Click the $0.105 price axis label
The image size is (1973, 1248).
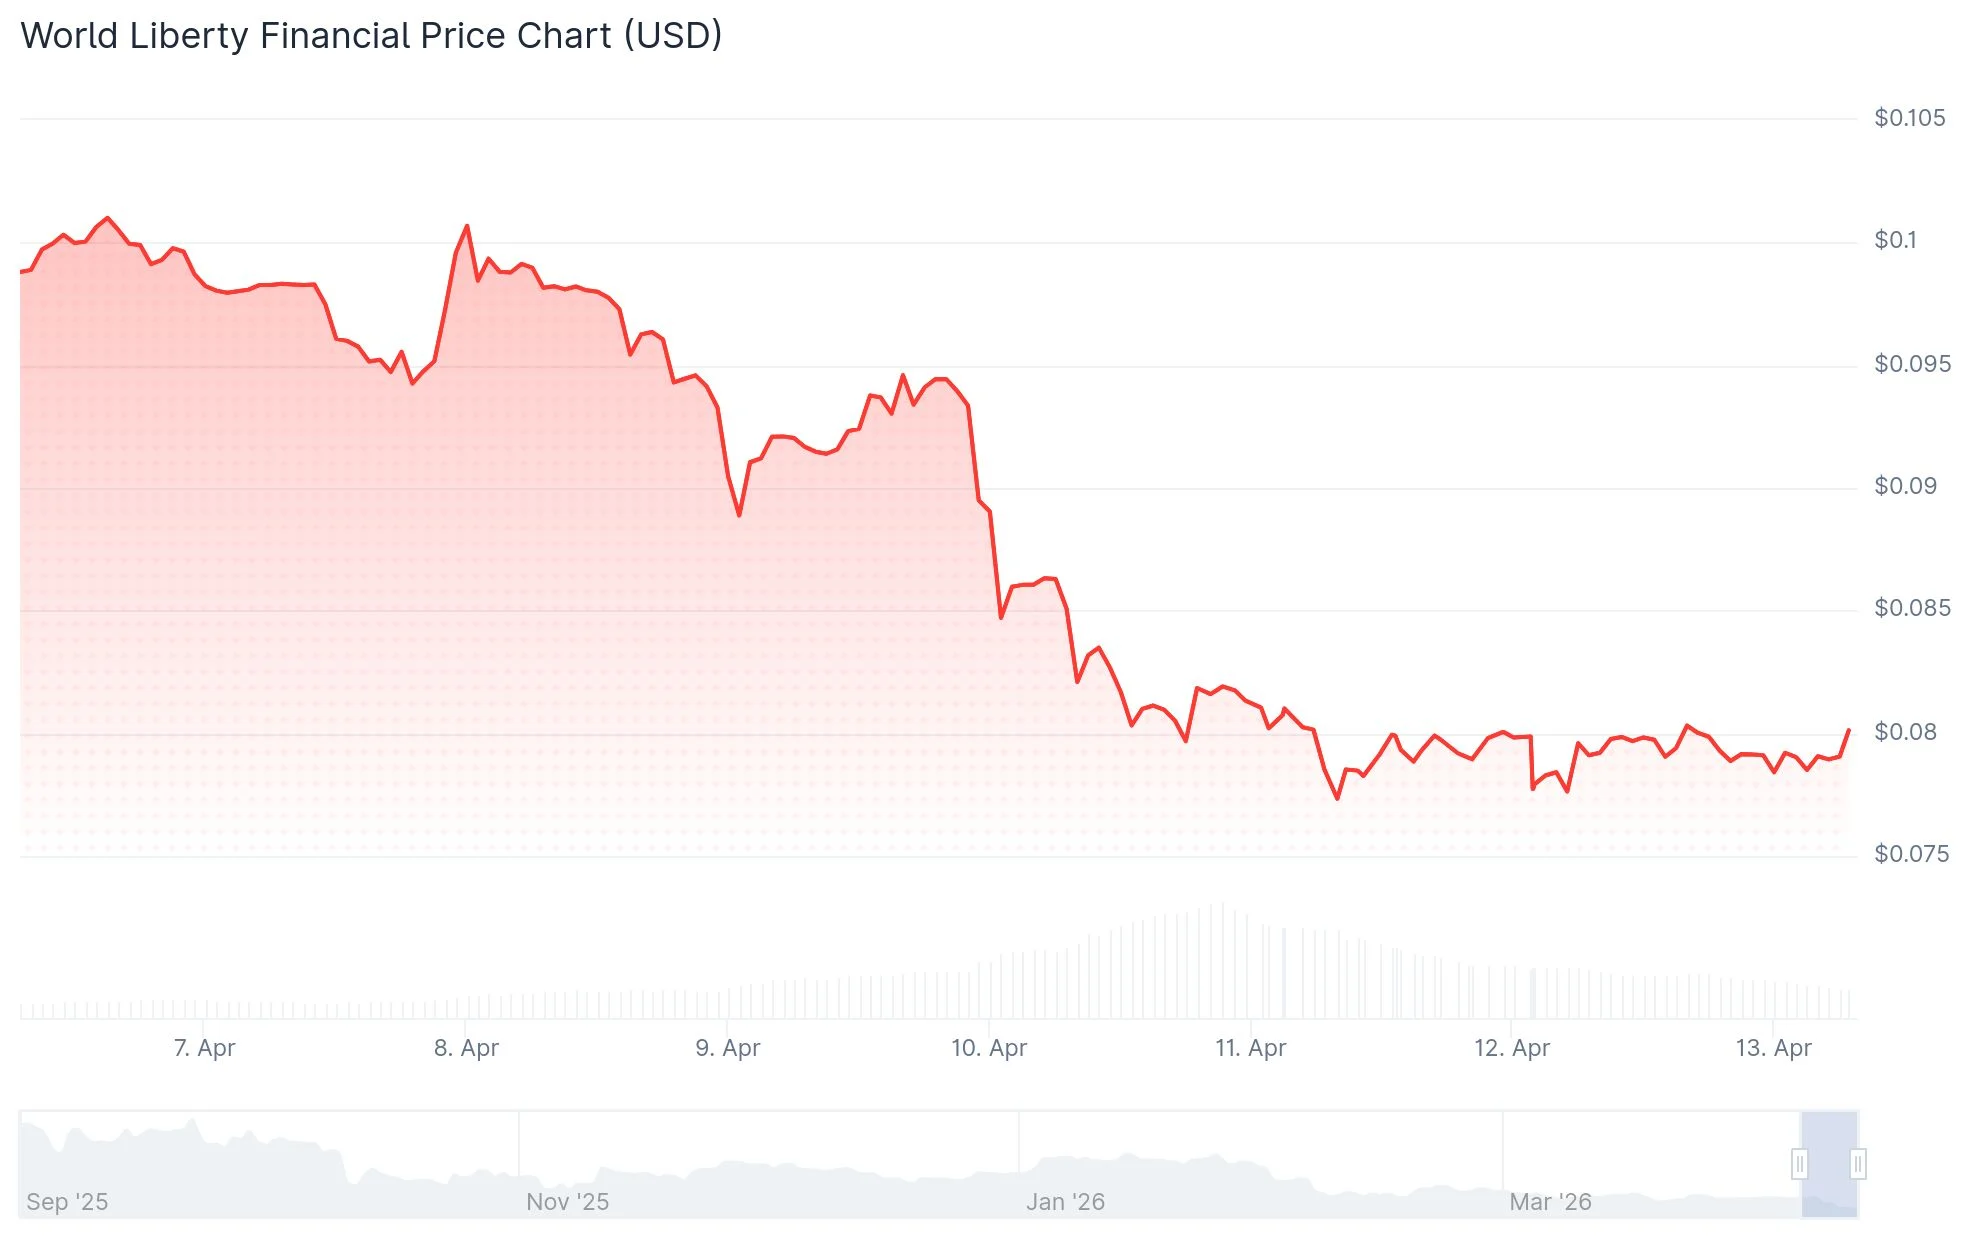pyautogui.click(x=1909, y=118)
